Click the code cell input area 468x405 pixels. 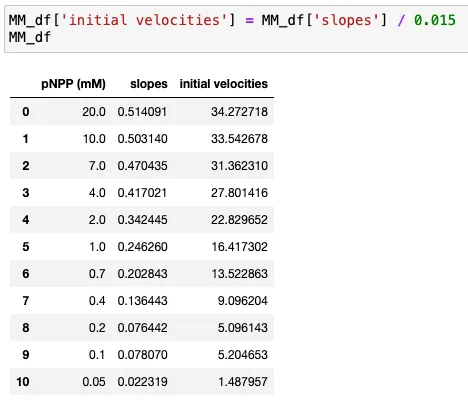click(236, 29)
